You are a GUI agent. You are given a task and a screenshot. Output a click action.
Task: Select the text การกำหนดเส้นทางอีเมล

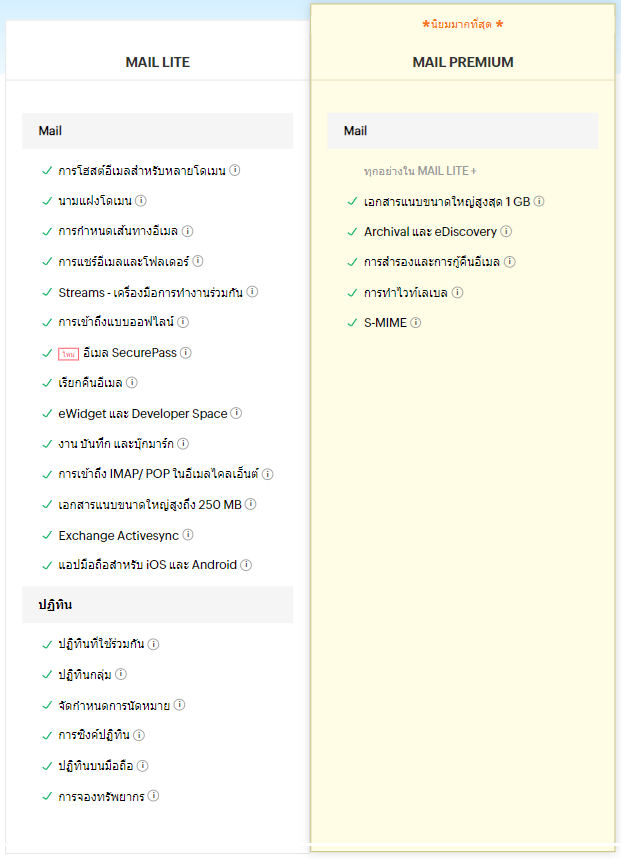(118, 231)
